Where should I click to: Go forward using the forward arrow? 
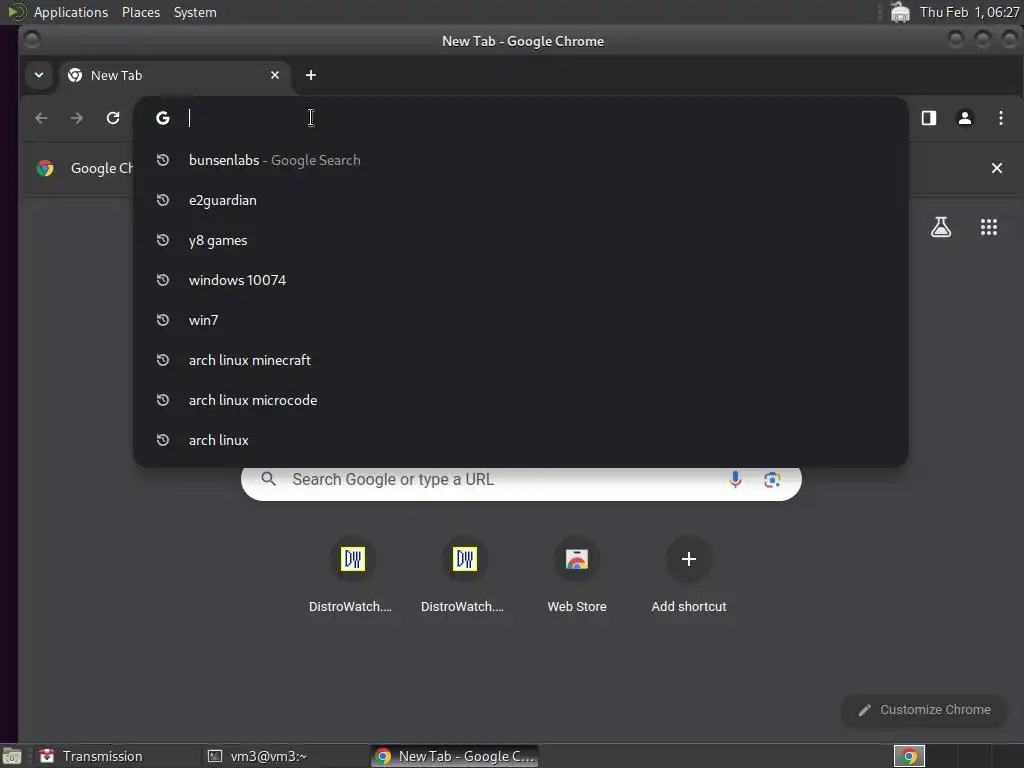click(x=77, y=118)
